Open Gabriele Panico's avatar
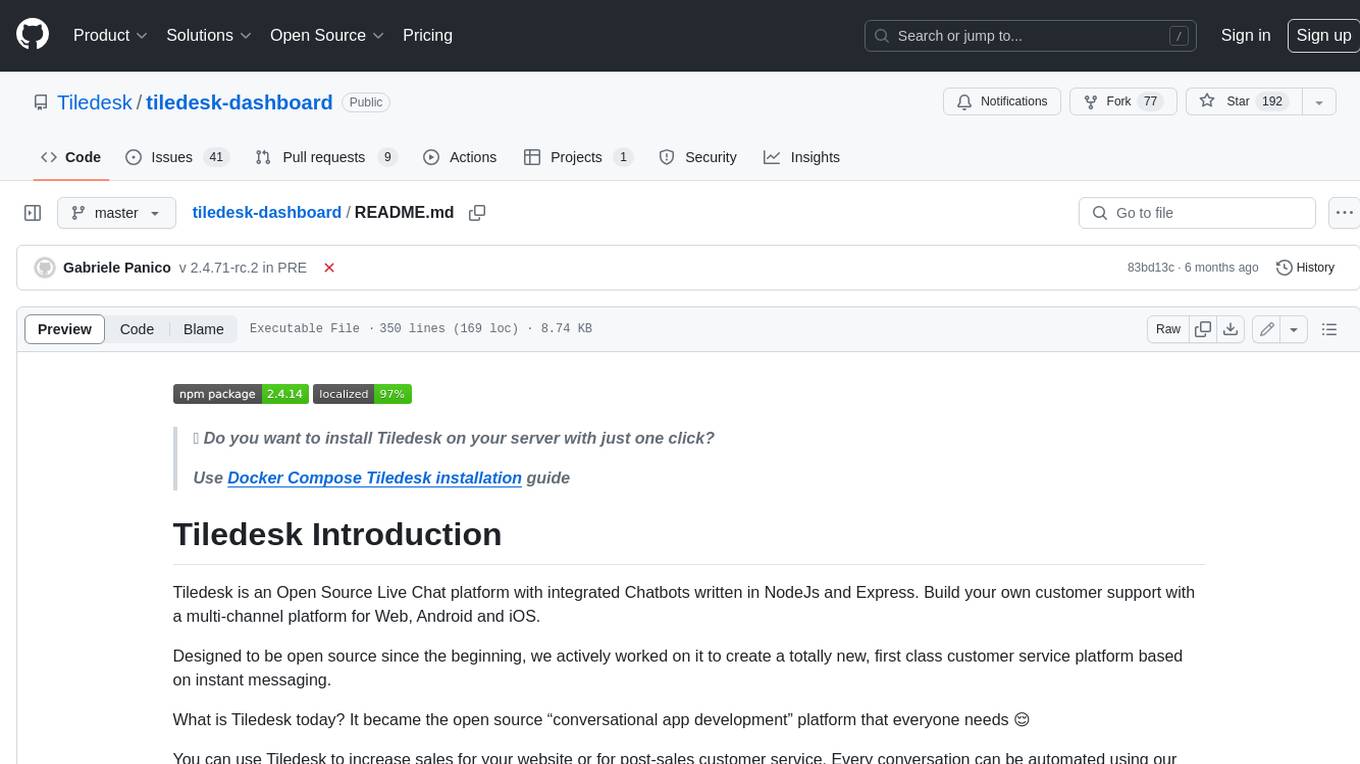 44,268
